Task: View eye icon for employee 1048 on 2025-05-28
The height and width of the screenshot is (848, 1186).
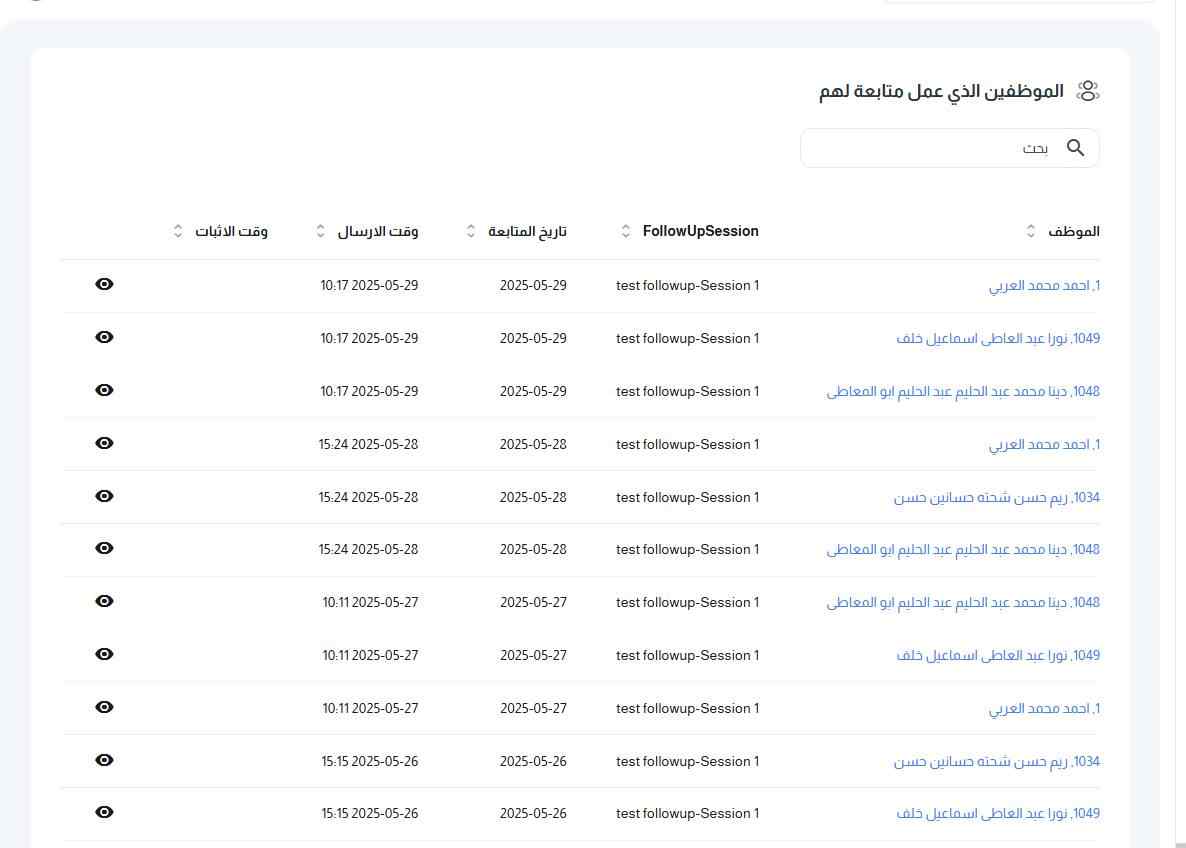Action: coord(104,548)
